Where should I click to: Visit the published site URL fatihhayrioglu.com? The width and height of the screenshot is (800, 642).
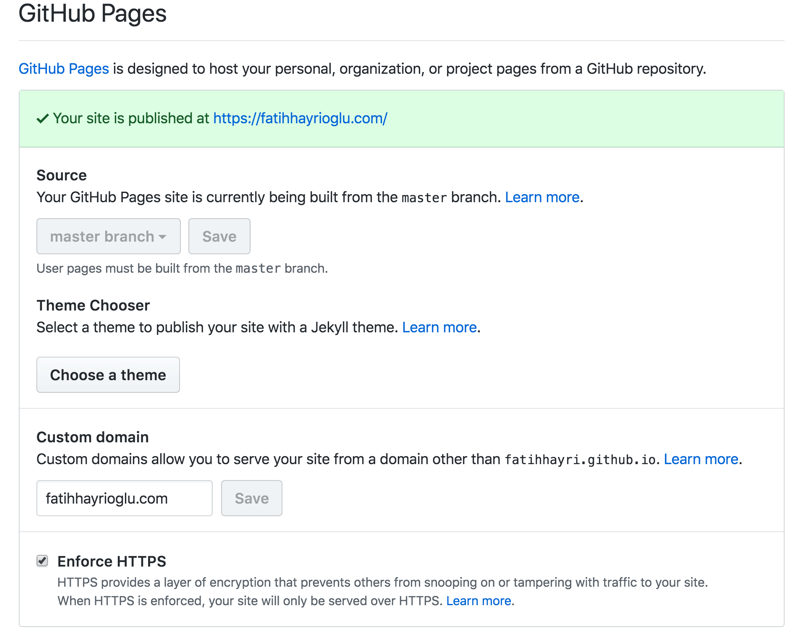tap(300, 118)
